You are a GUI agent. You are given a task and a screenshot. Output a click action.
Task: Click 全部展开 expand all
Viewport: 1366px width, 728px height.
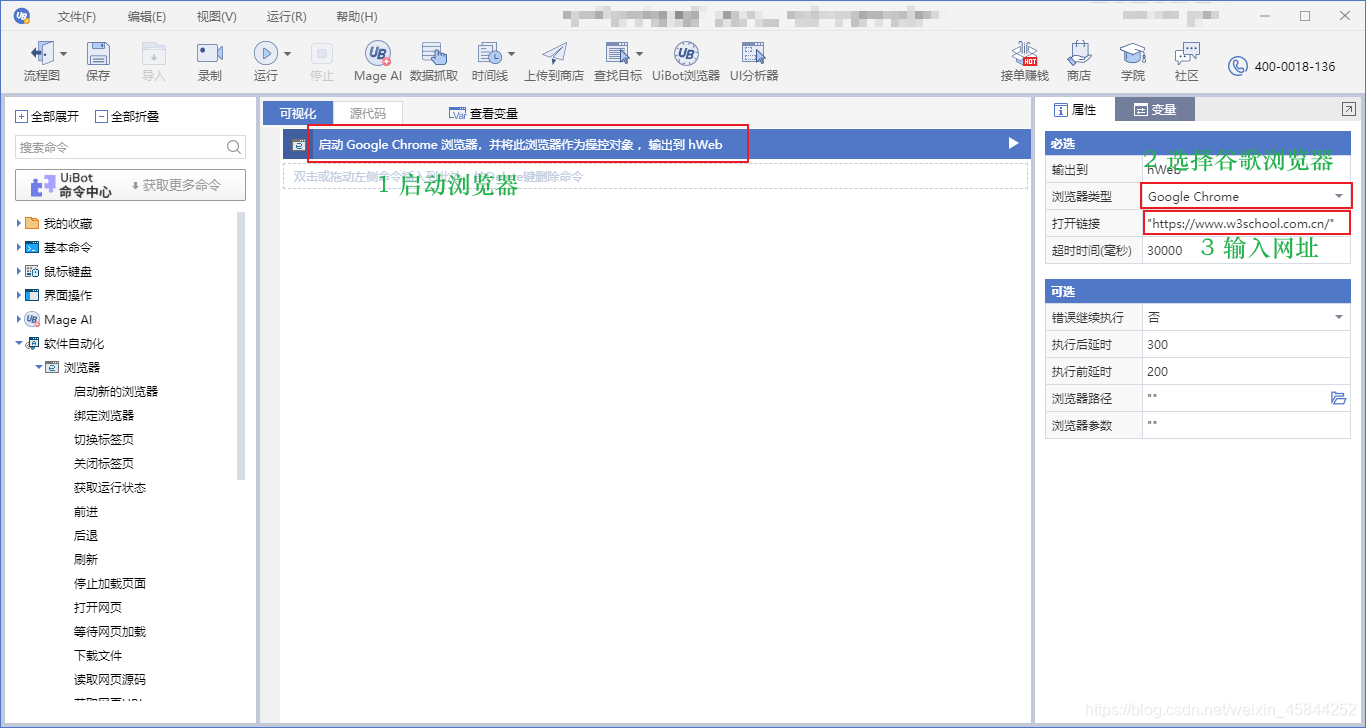click(47, 116)
